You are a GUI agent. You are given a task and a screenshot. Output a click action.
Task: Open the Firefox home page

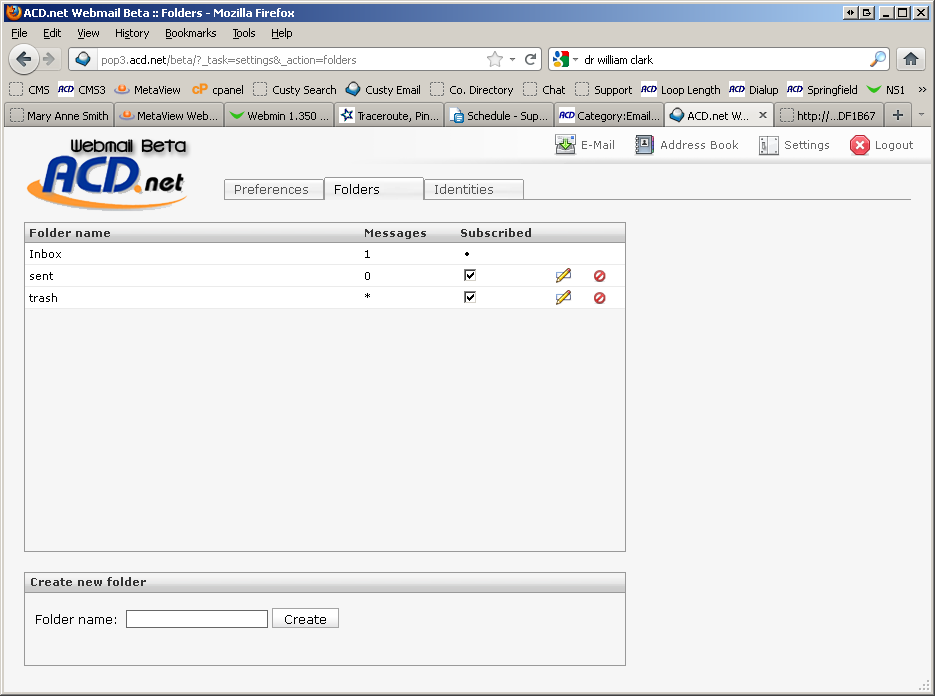pos(911,59)
